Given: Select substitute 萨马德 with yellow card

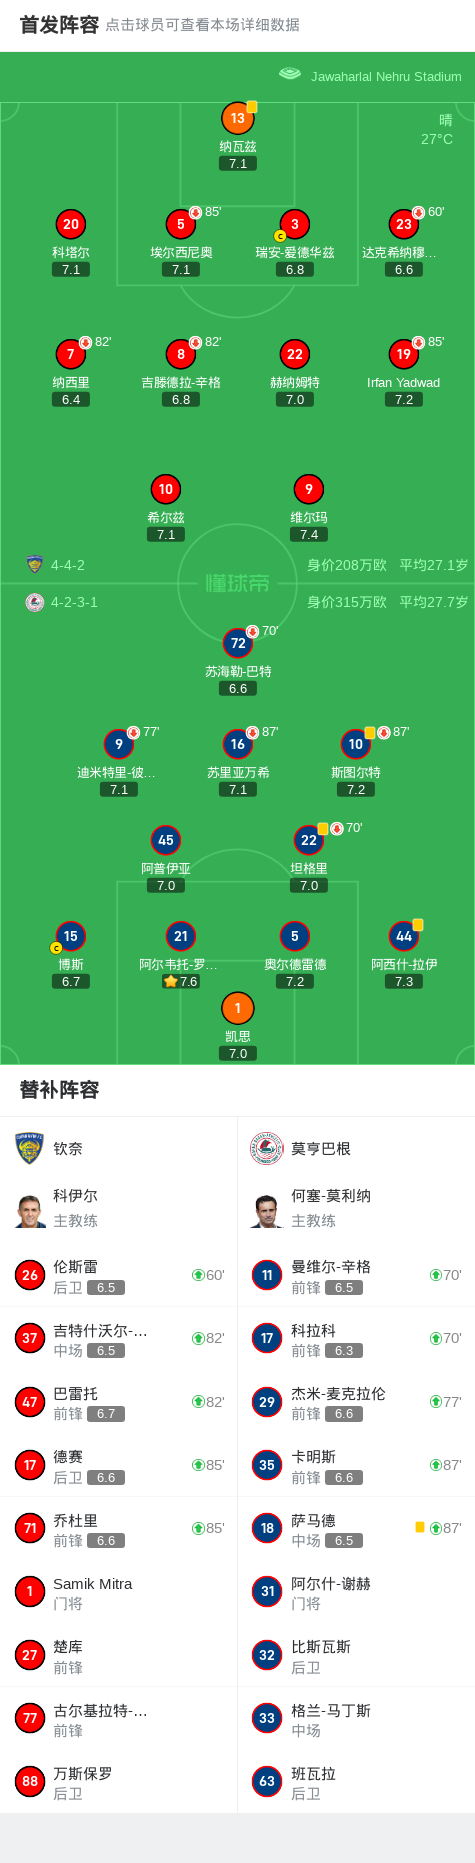Looking at the screenshot, I should [x=356, y=1528].
